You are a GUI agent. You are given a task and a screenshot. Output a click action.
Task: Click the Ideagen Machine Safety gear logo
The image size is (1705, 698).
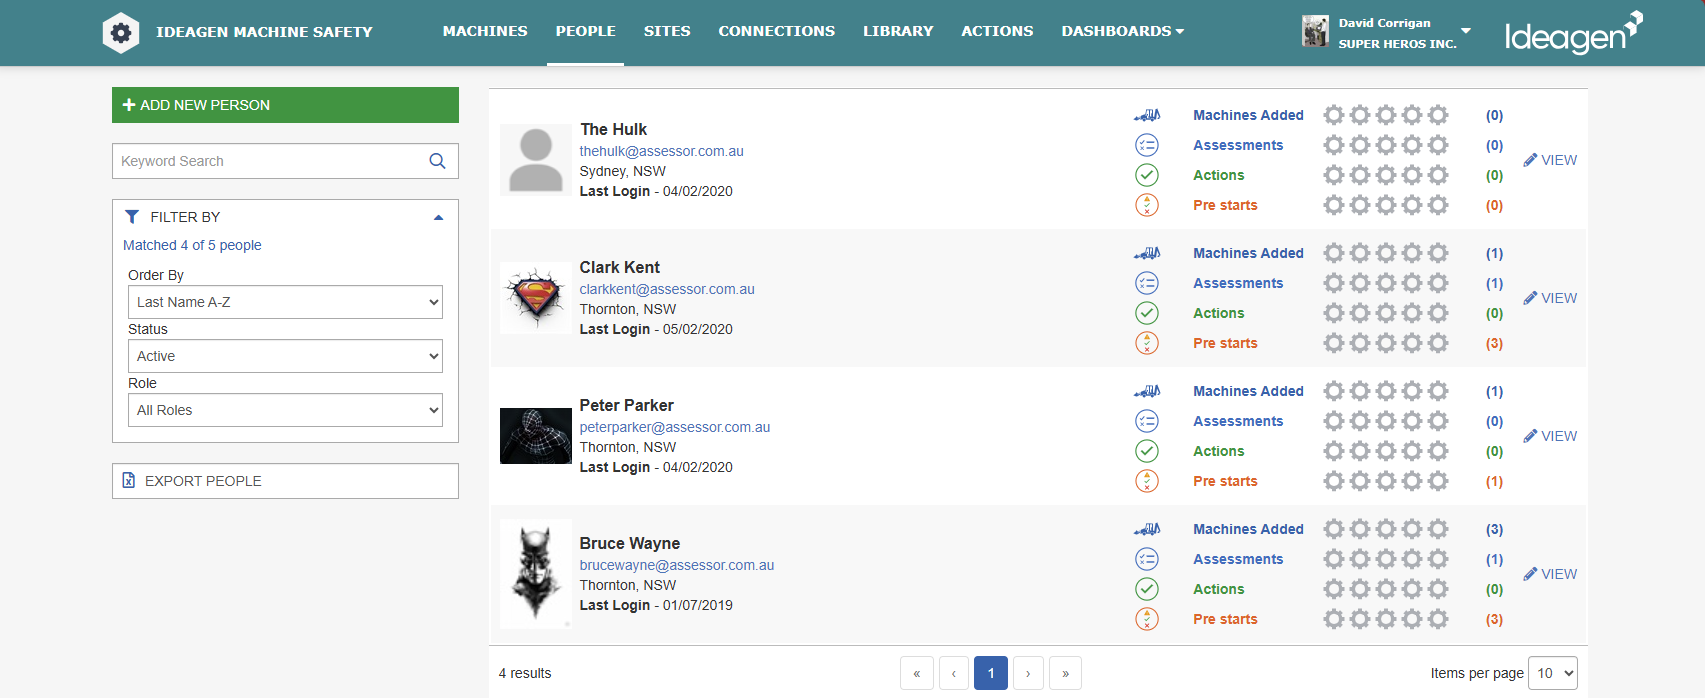pos(121,32)
